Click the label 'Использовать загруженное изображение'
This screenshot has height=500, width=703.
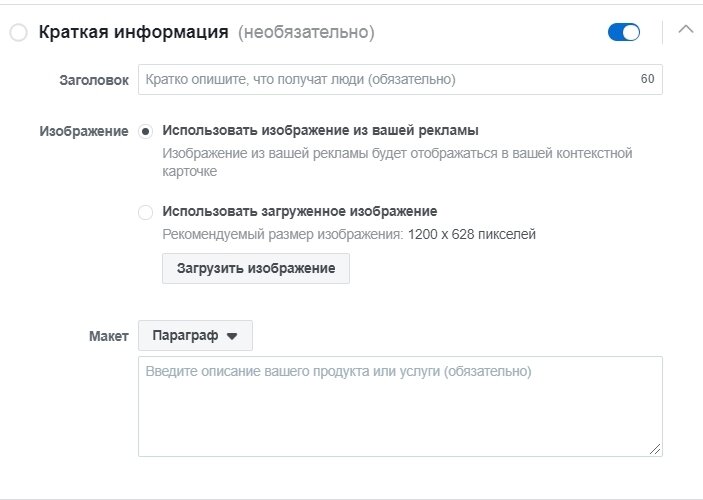pyautogui.click(x=299, y=211)
